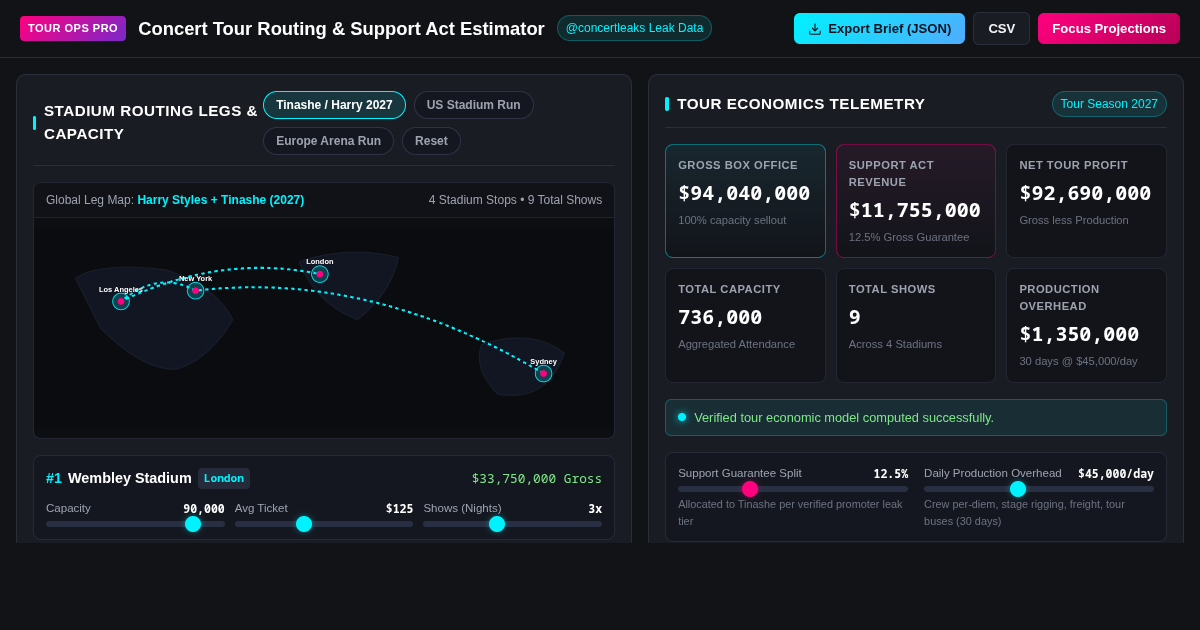Click the green status dot in verified banner
The image size is (1200, 630).
[682, 417]
